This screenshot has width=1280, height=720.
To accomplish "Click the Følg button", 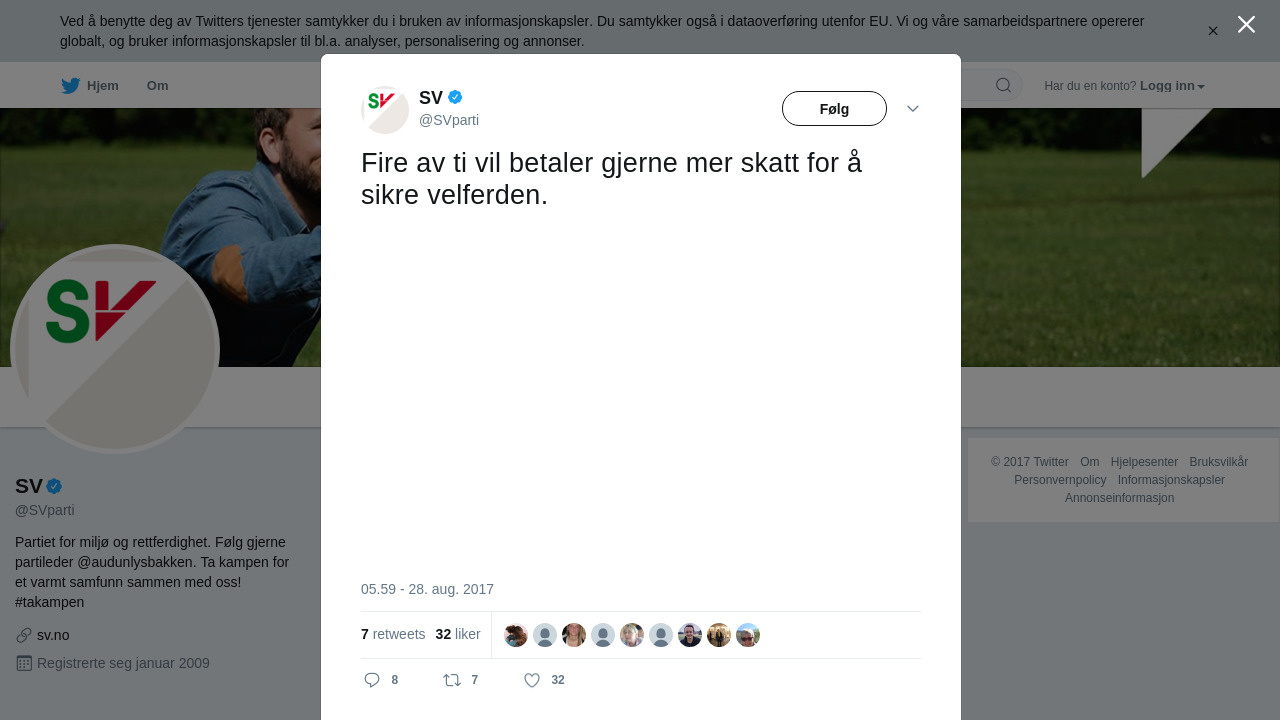I will (834, 108).
